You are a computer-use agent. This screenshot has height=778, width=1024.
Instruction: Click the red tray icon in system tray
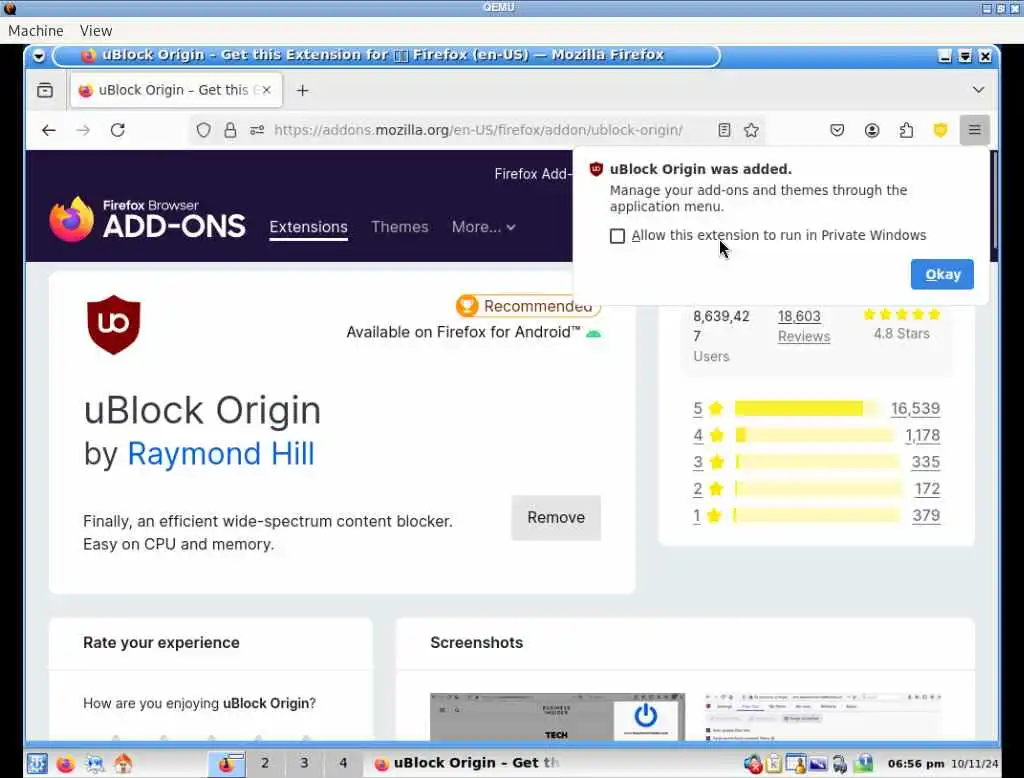coord(753,763)
